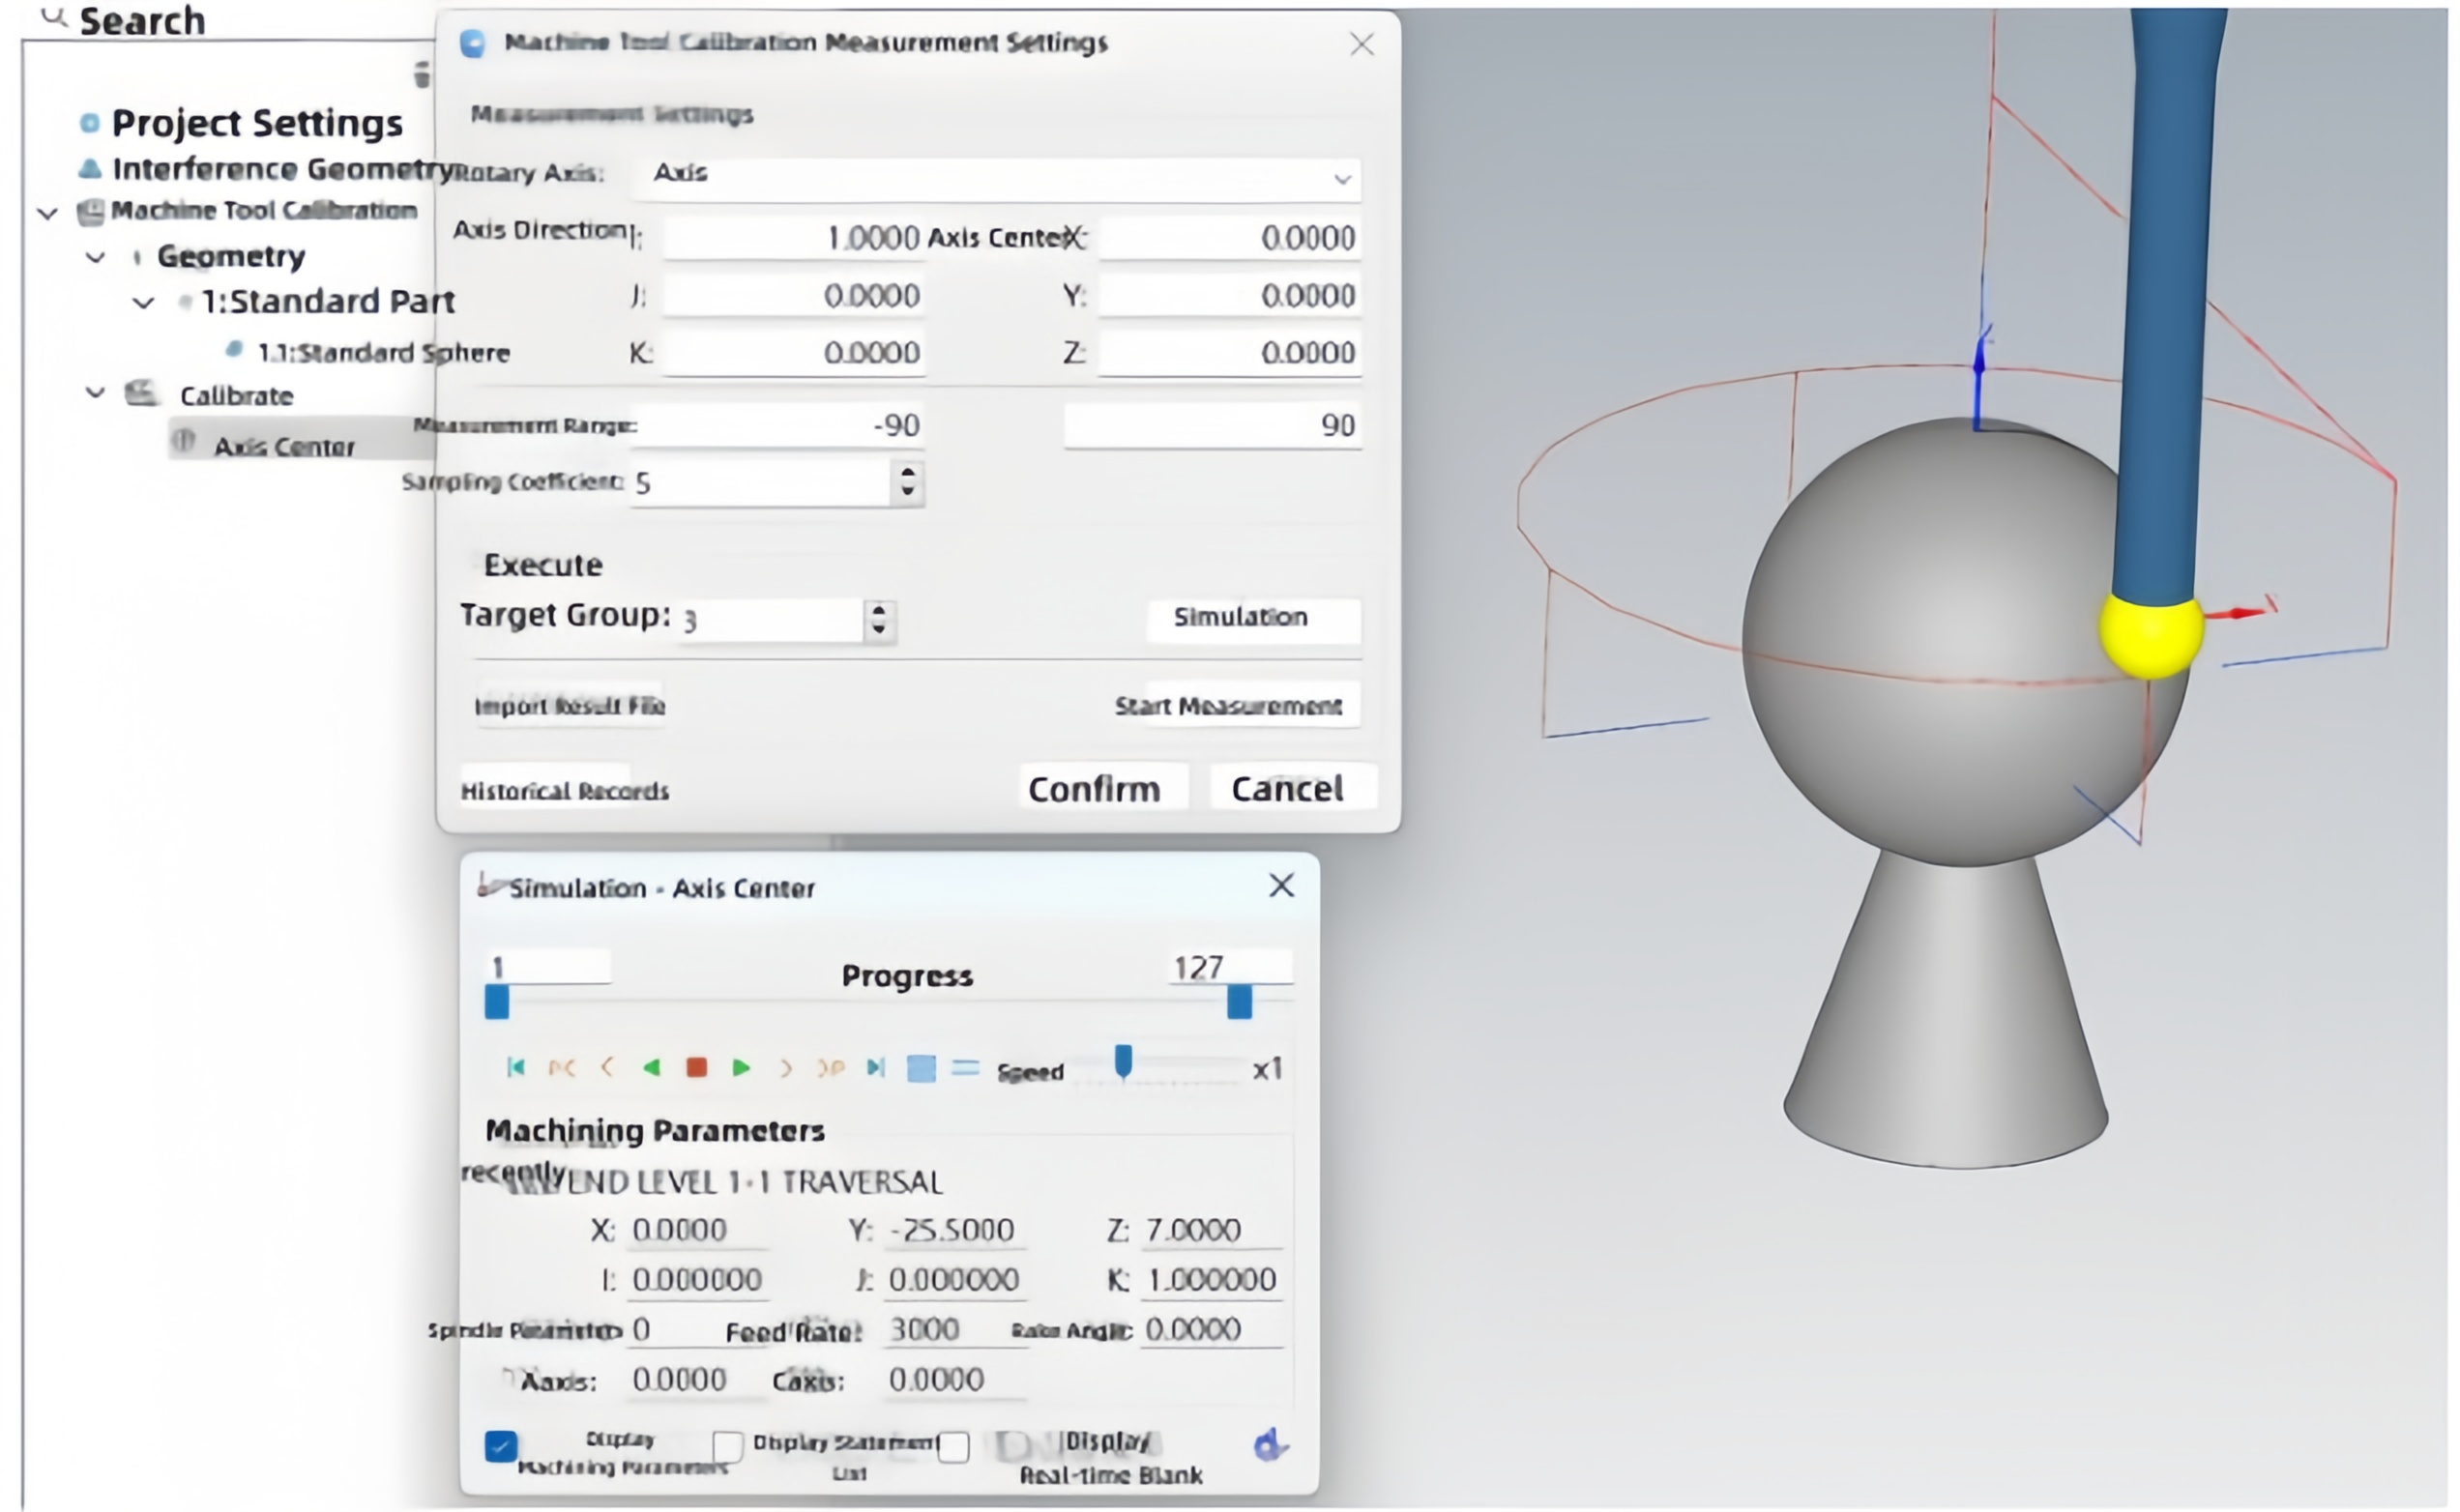Click the bottom-right Simulation dialog icon

tap(1270, 1445)
